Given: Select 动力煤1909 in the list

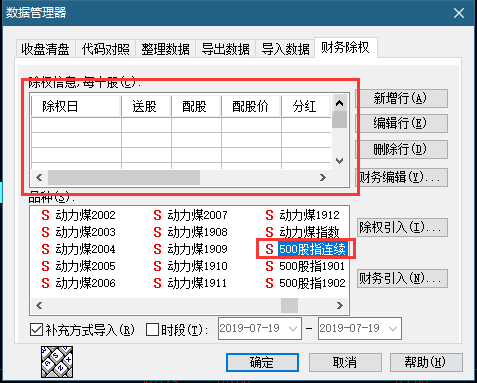Looking at the screenshot, I should click(191, 249).
